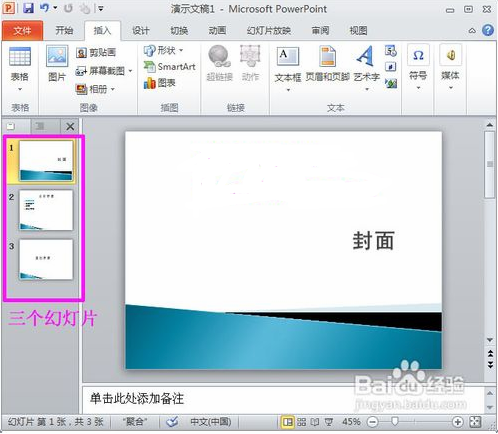
Task: Expand the 形状 shapes dropdown
Action: 181,50
